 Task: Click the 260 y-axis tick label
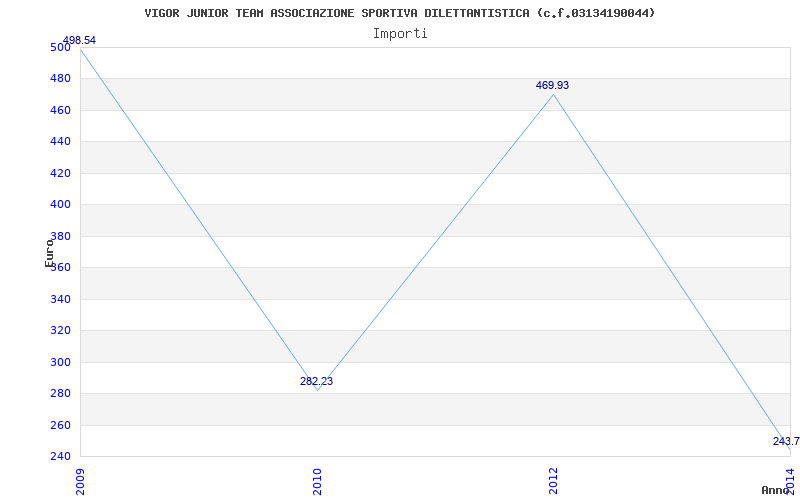pos(60,426)
